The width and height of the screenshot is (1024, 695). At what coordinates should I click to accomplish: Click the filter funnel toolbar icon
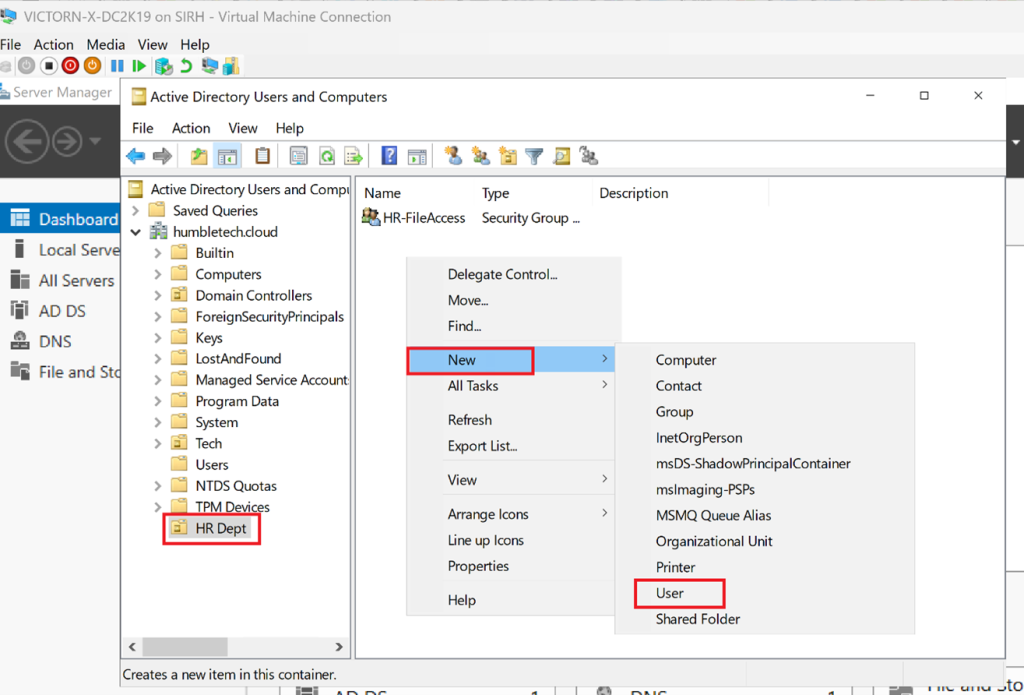pos(535,156)
